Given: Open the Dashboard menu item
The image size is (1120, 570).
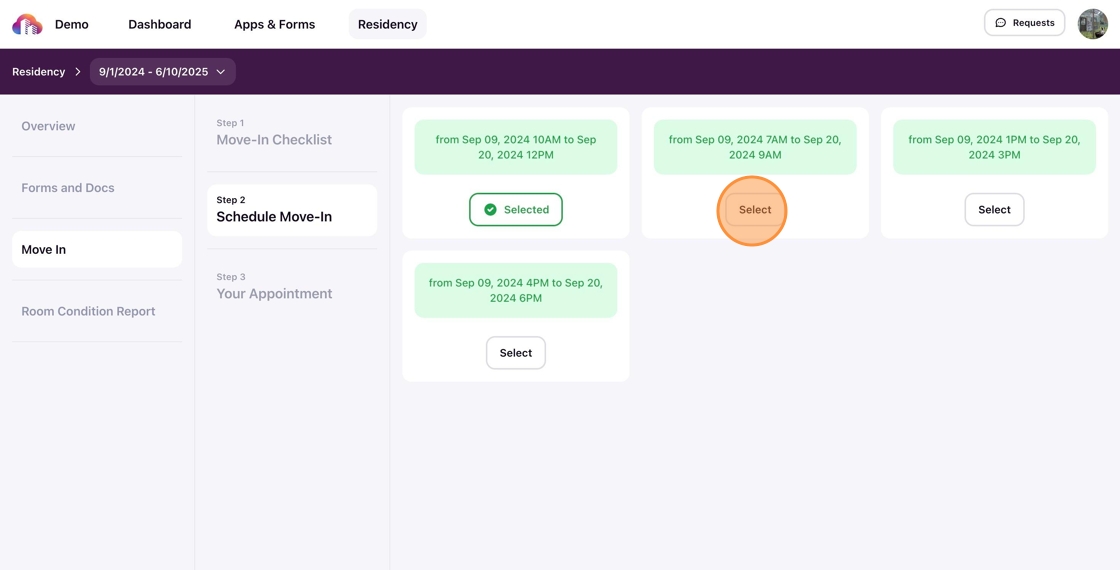Looking at the screenshot, I should click(x=159, y=24).
